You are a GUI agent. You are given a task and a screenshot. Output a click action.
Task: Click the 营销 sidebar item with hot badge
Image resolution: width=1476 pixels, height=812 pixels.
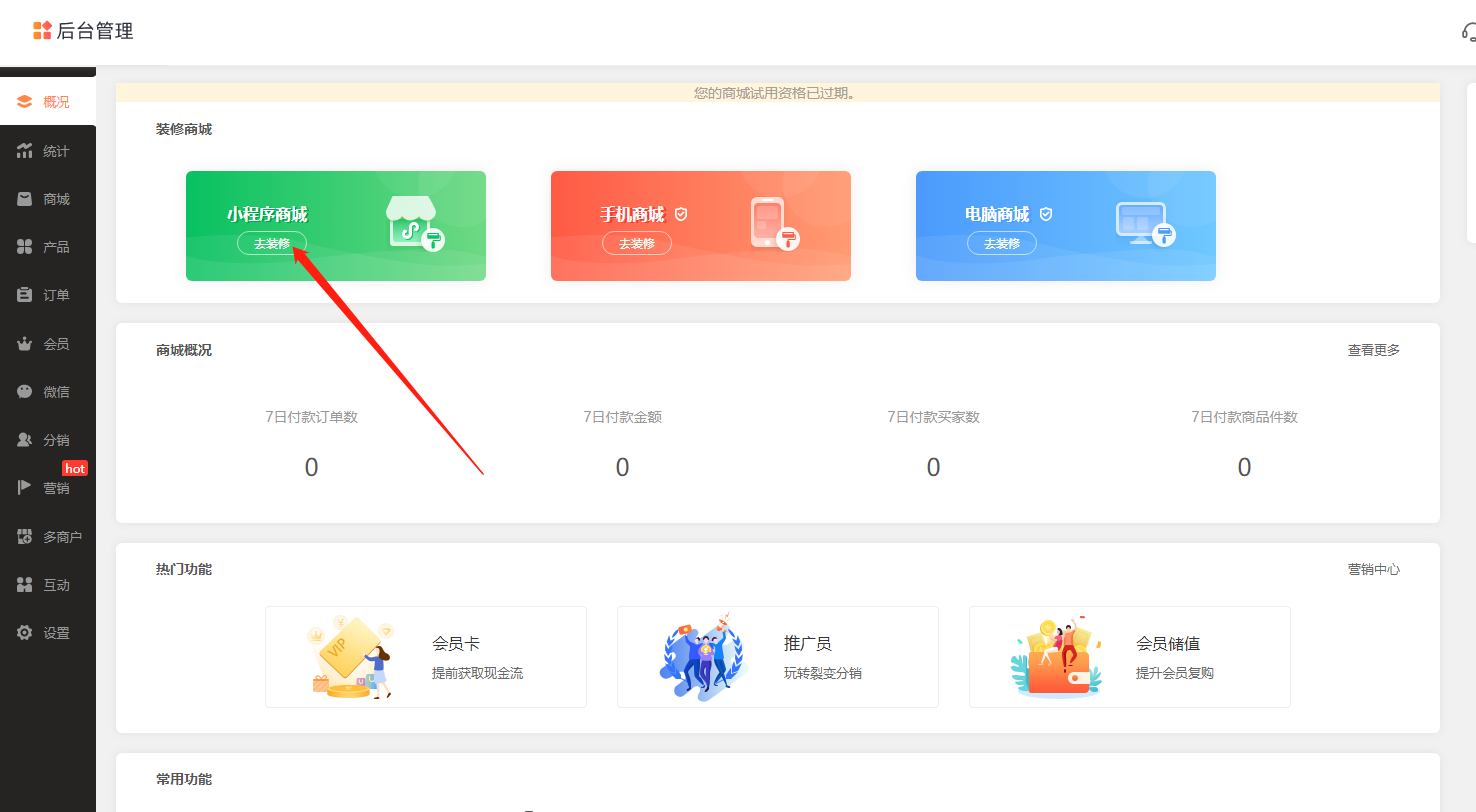(47, 487)
